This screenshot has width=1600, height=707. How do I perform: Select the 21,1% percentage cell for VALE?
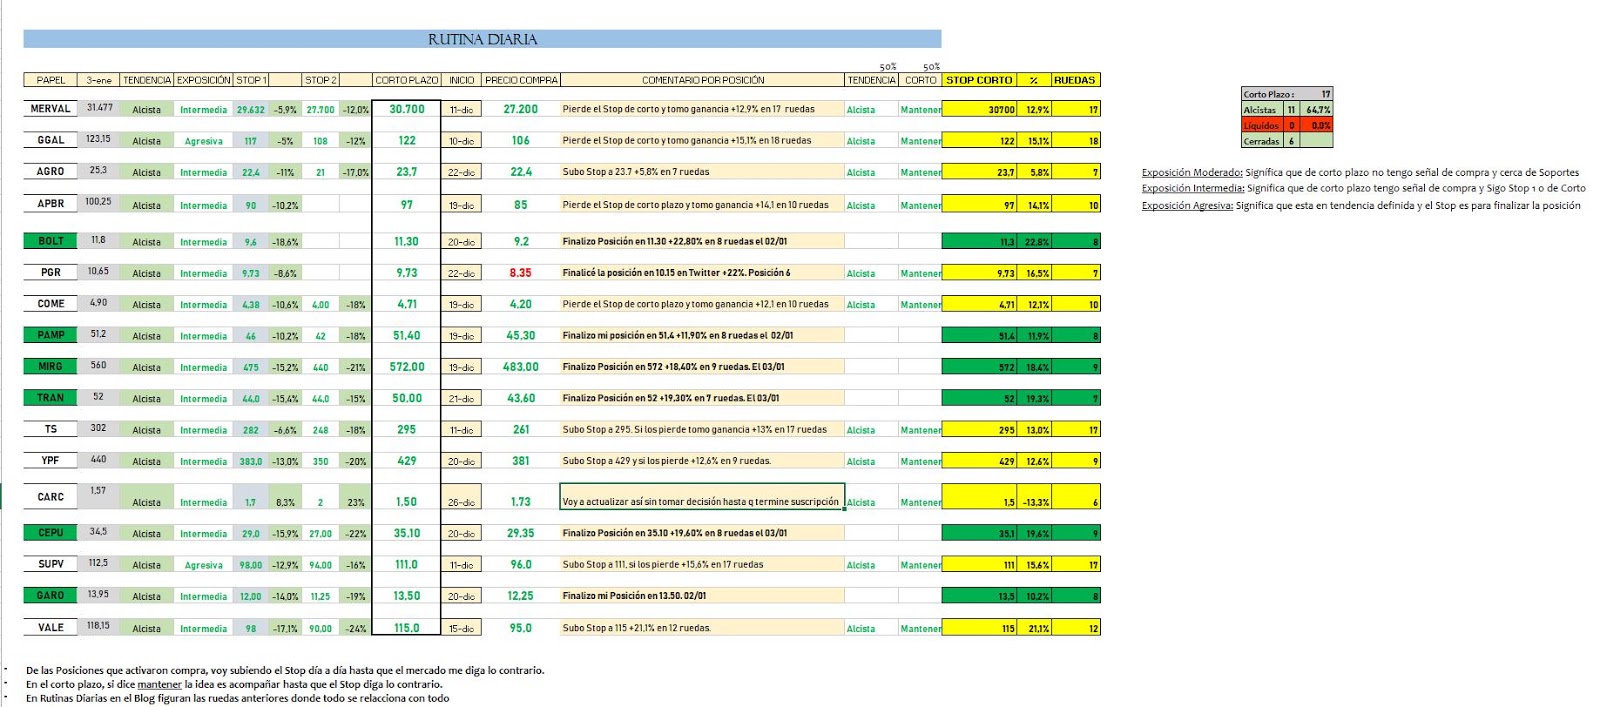(x=1034, y=628)
